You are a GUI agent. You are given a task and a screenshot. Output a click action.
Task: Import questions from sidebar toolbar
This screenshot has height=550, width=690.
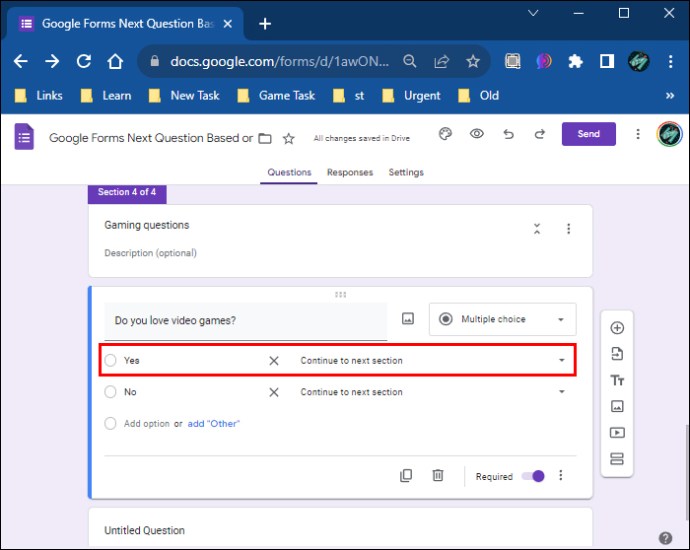617,354
